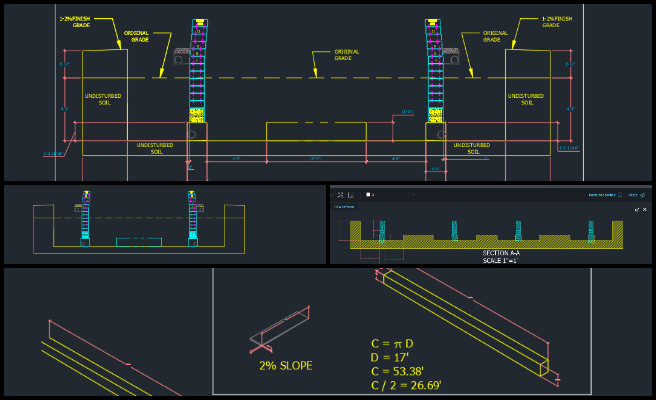Image resolution: width=656 pixels, height=400 pixels.
Task: Select the D = 17' text line
Action: pyautogui.click(x=390, y=357)
